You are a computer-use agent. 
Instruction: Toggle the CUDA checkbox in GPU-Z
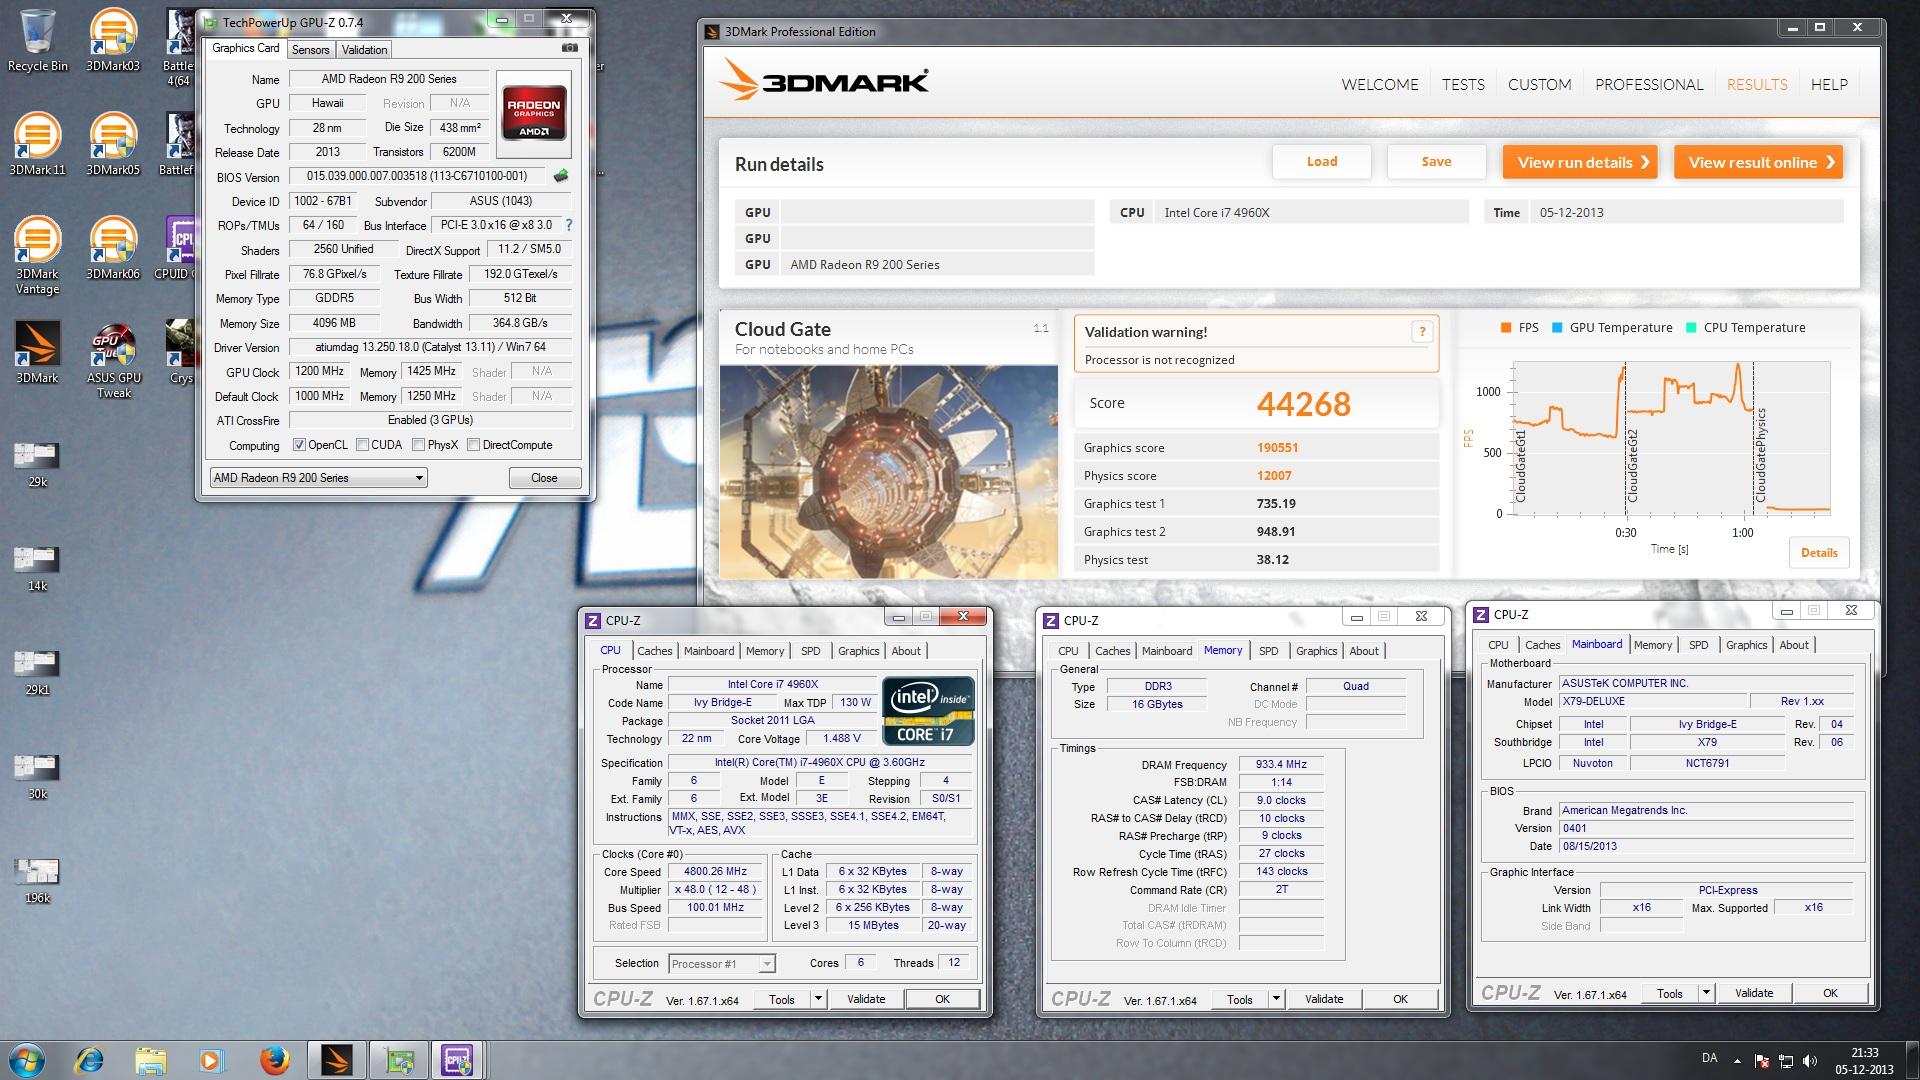pyautogui.click(x=363, y=445)
